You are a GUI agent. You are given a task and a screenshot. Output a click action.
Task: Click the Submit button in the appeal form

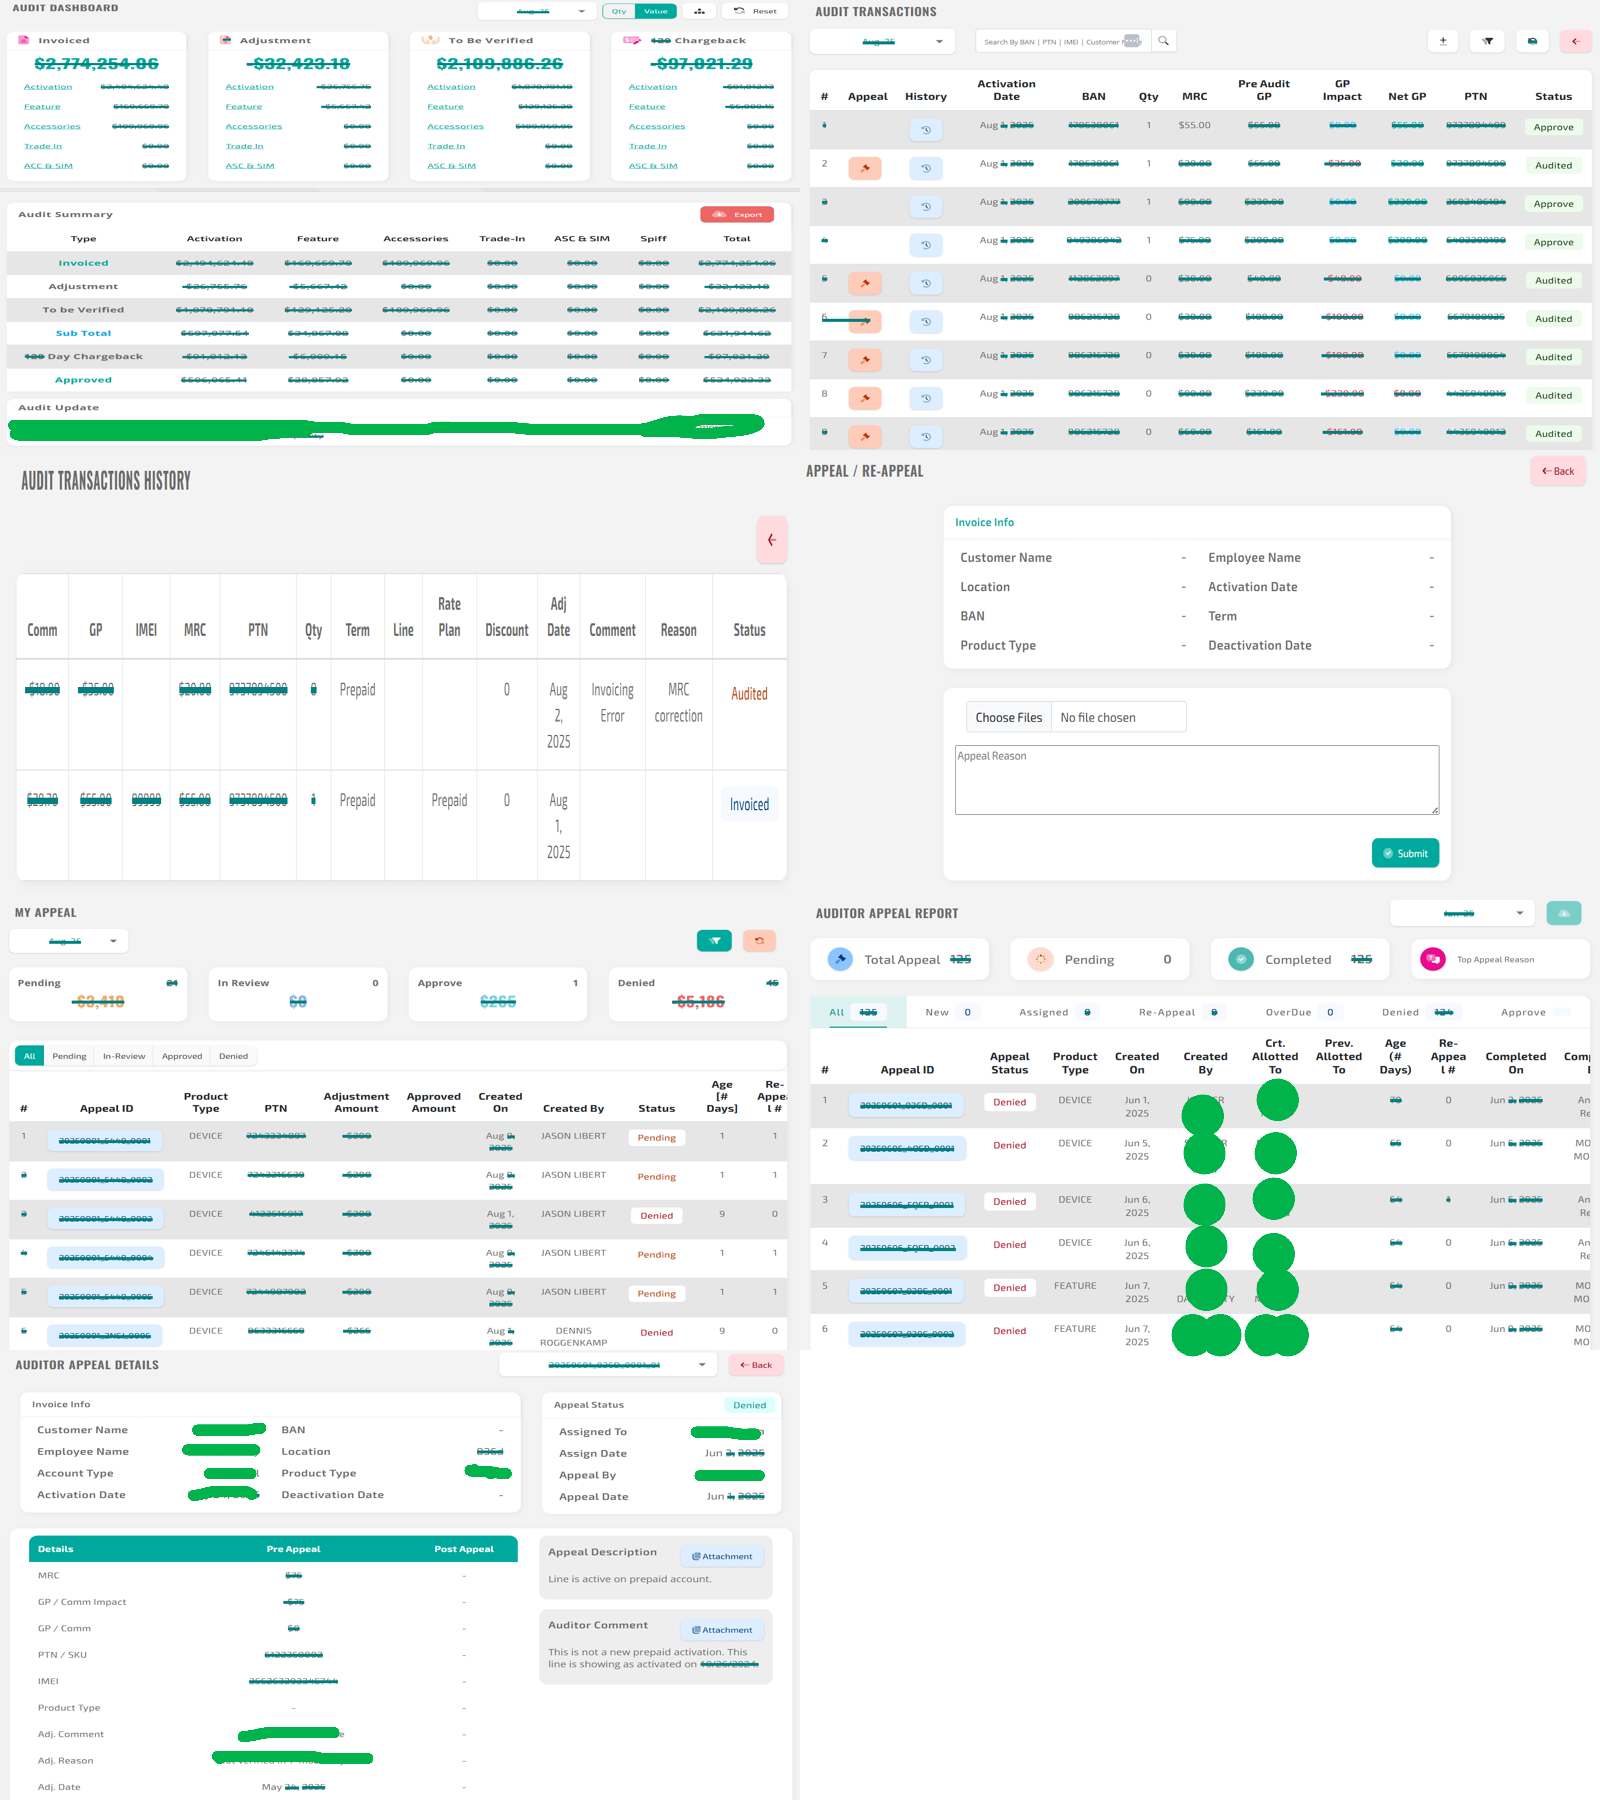click(1405, 853)
